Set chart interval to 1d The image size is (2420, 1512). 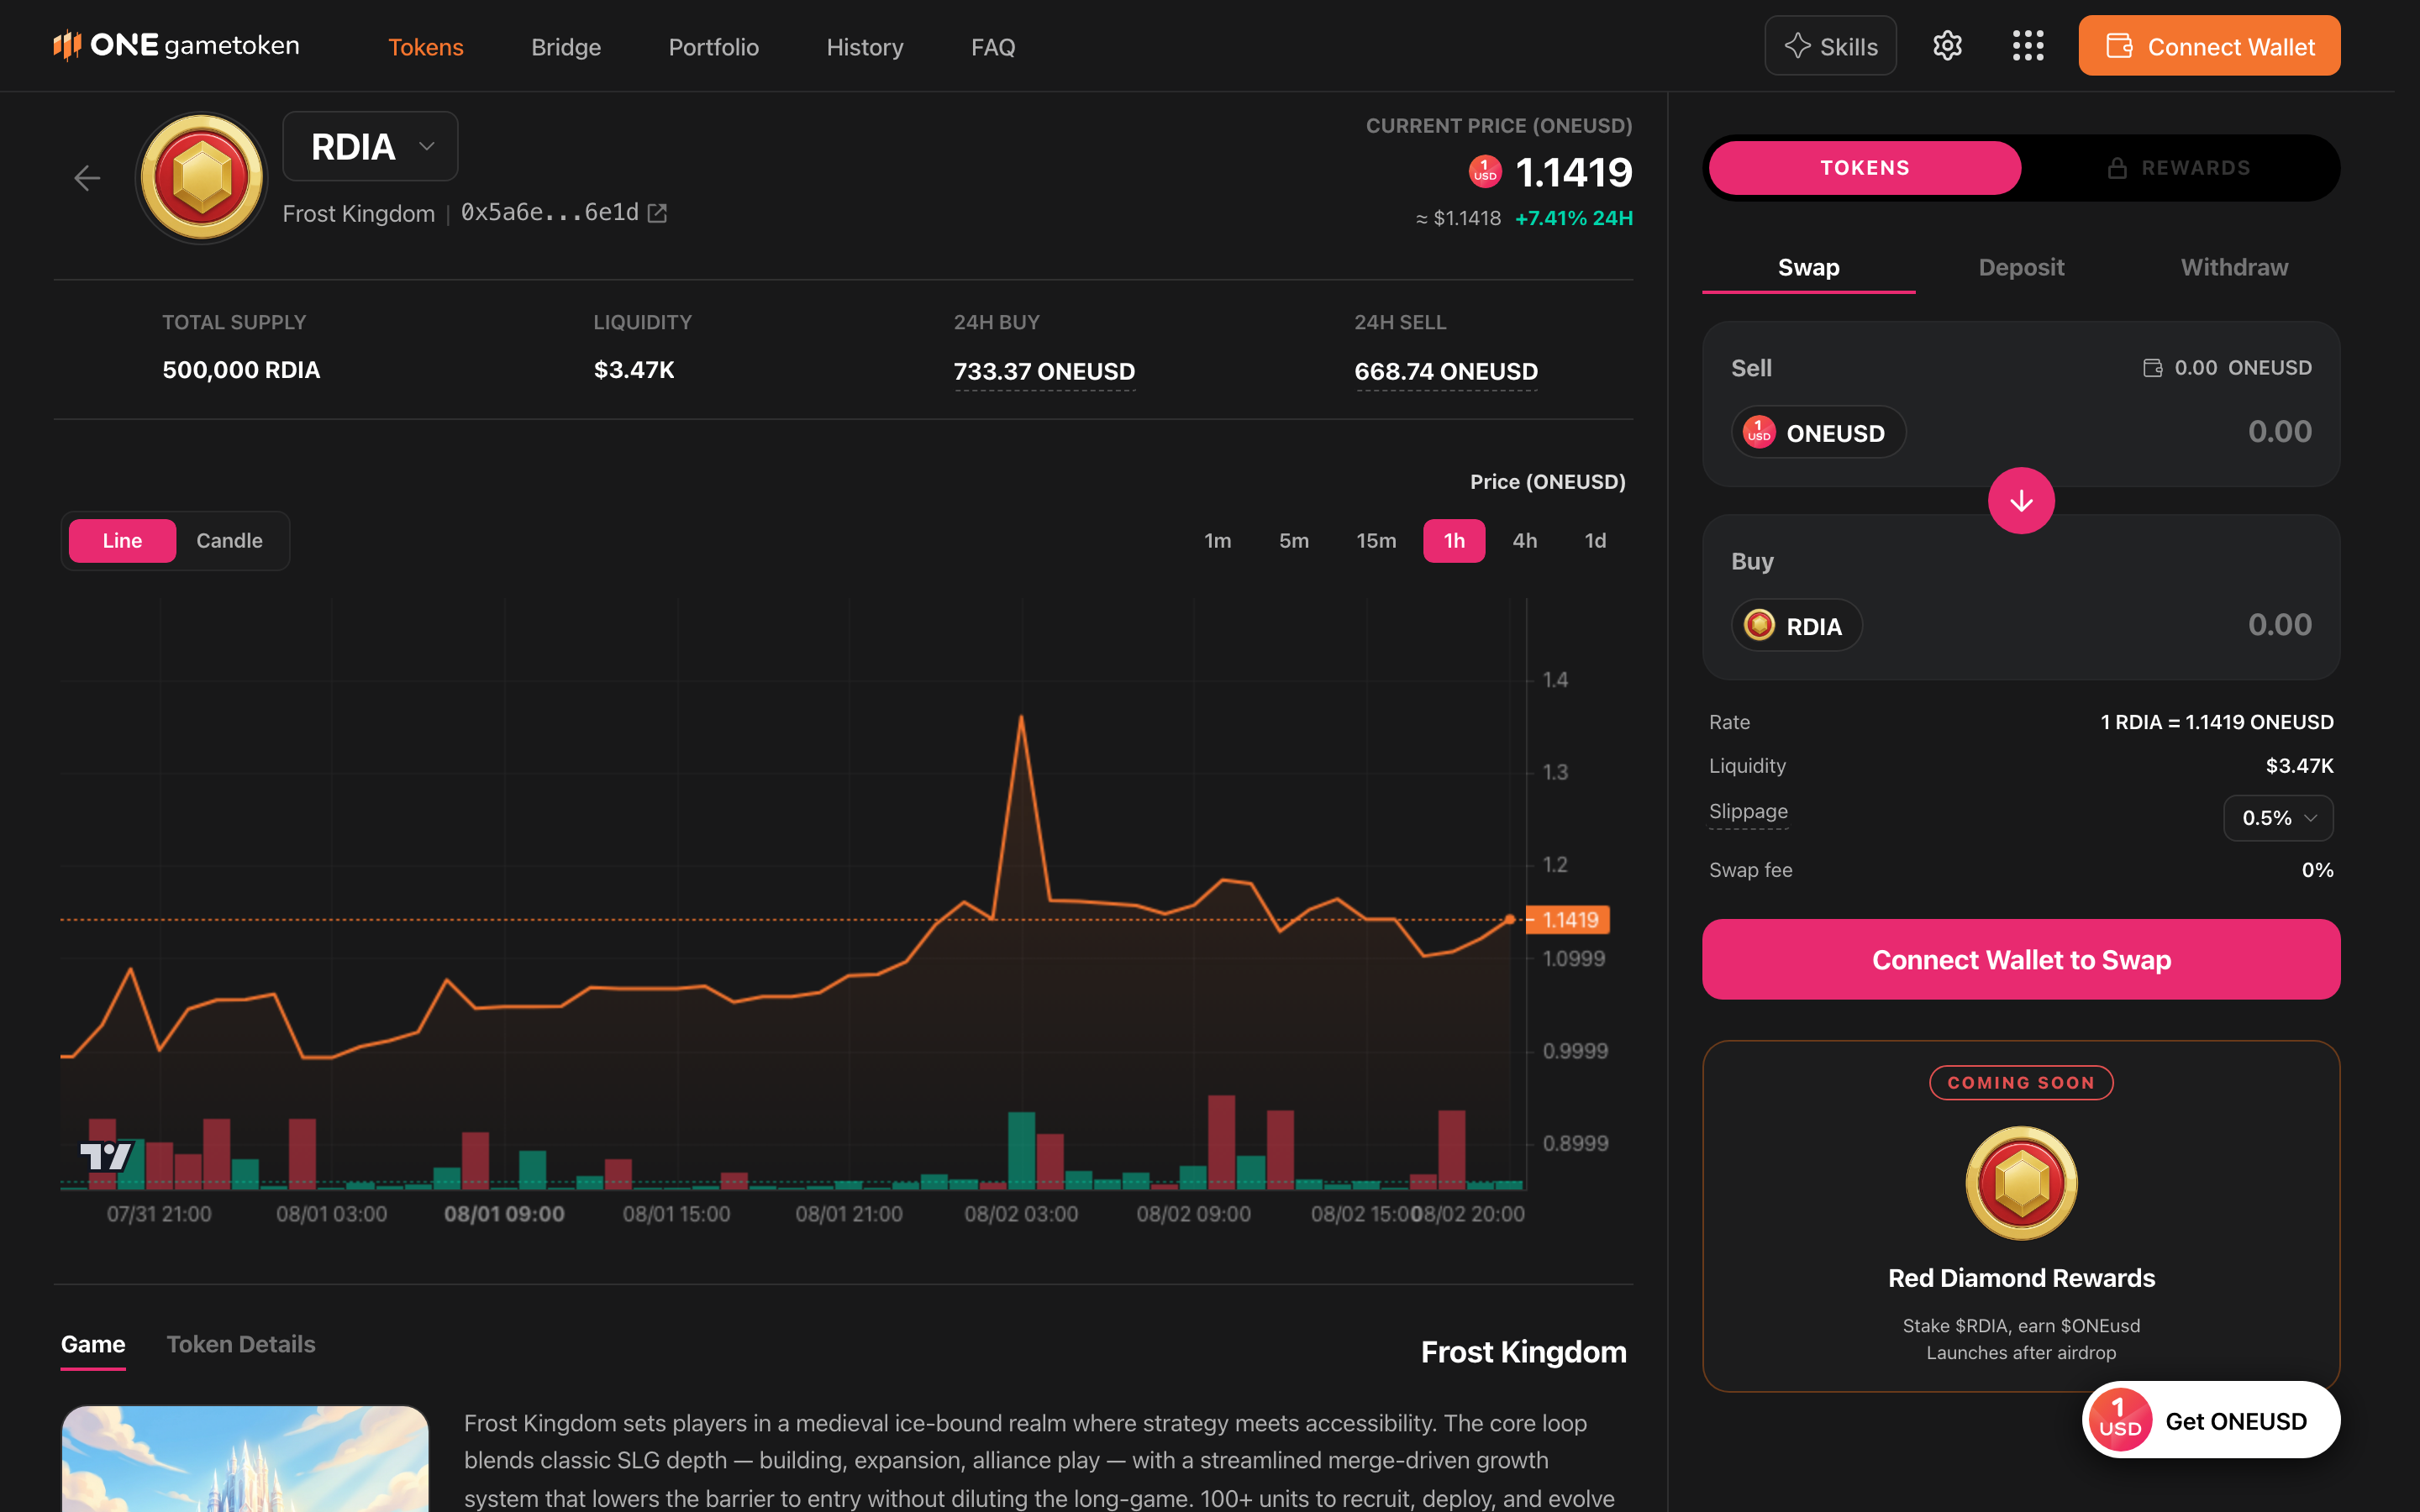pyautogui.click(x=1595, y=541)
